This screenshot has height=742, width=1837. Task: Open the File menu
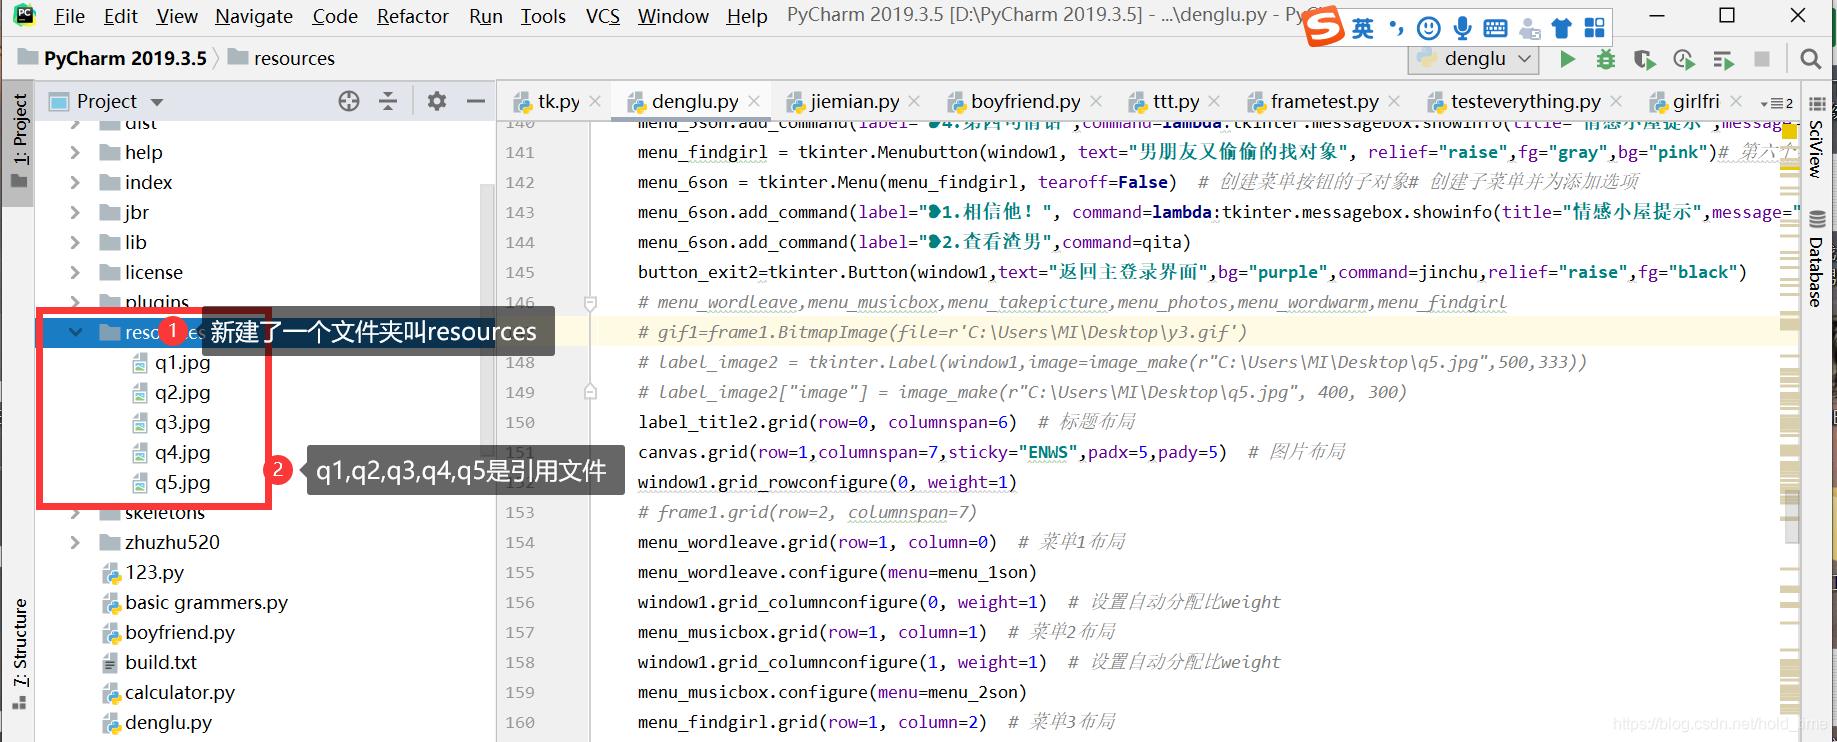(69, 16)
